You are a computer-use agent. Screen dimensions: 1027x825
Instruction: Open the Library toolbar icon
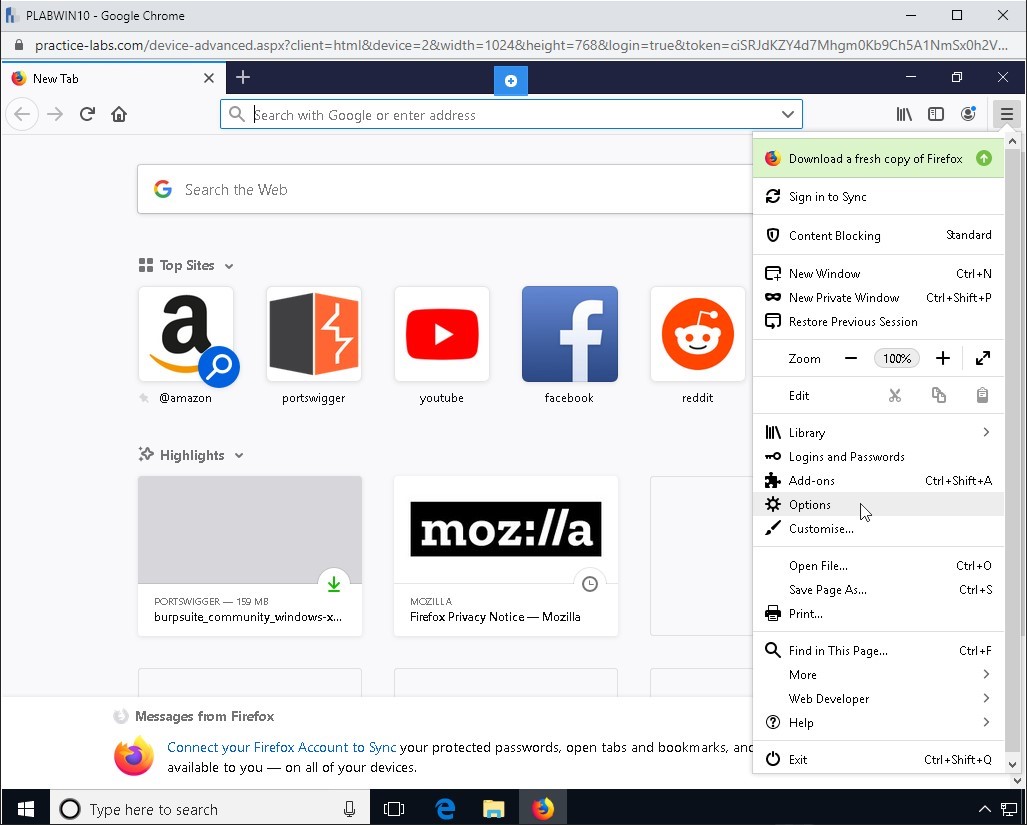904,114
